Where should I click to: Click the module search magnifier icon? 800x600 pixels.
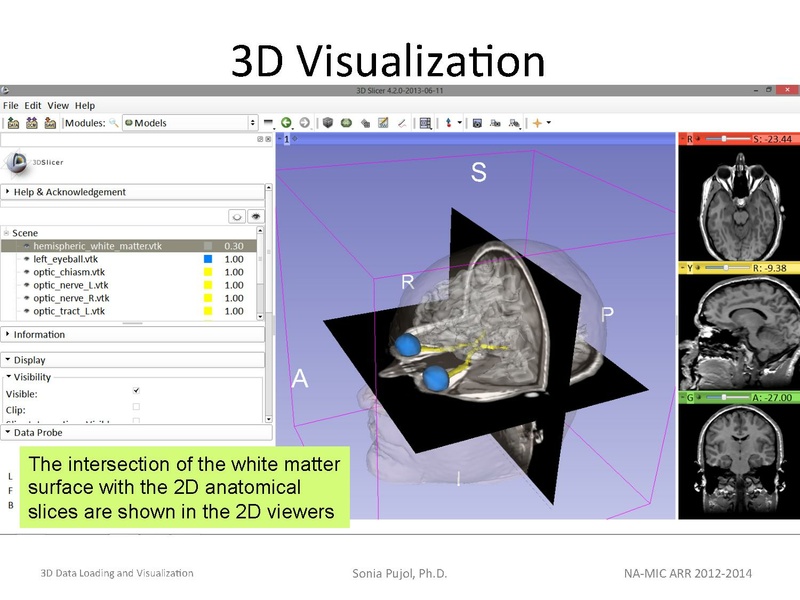114,123
